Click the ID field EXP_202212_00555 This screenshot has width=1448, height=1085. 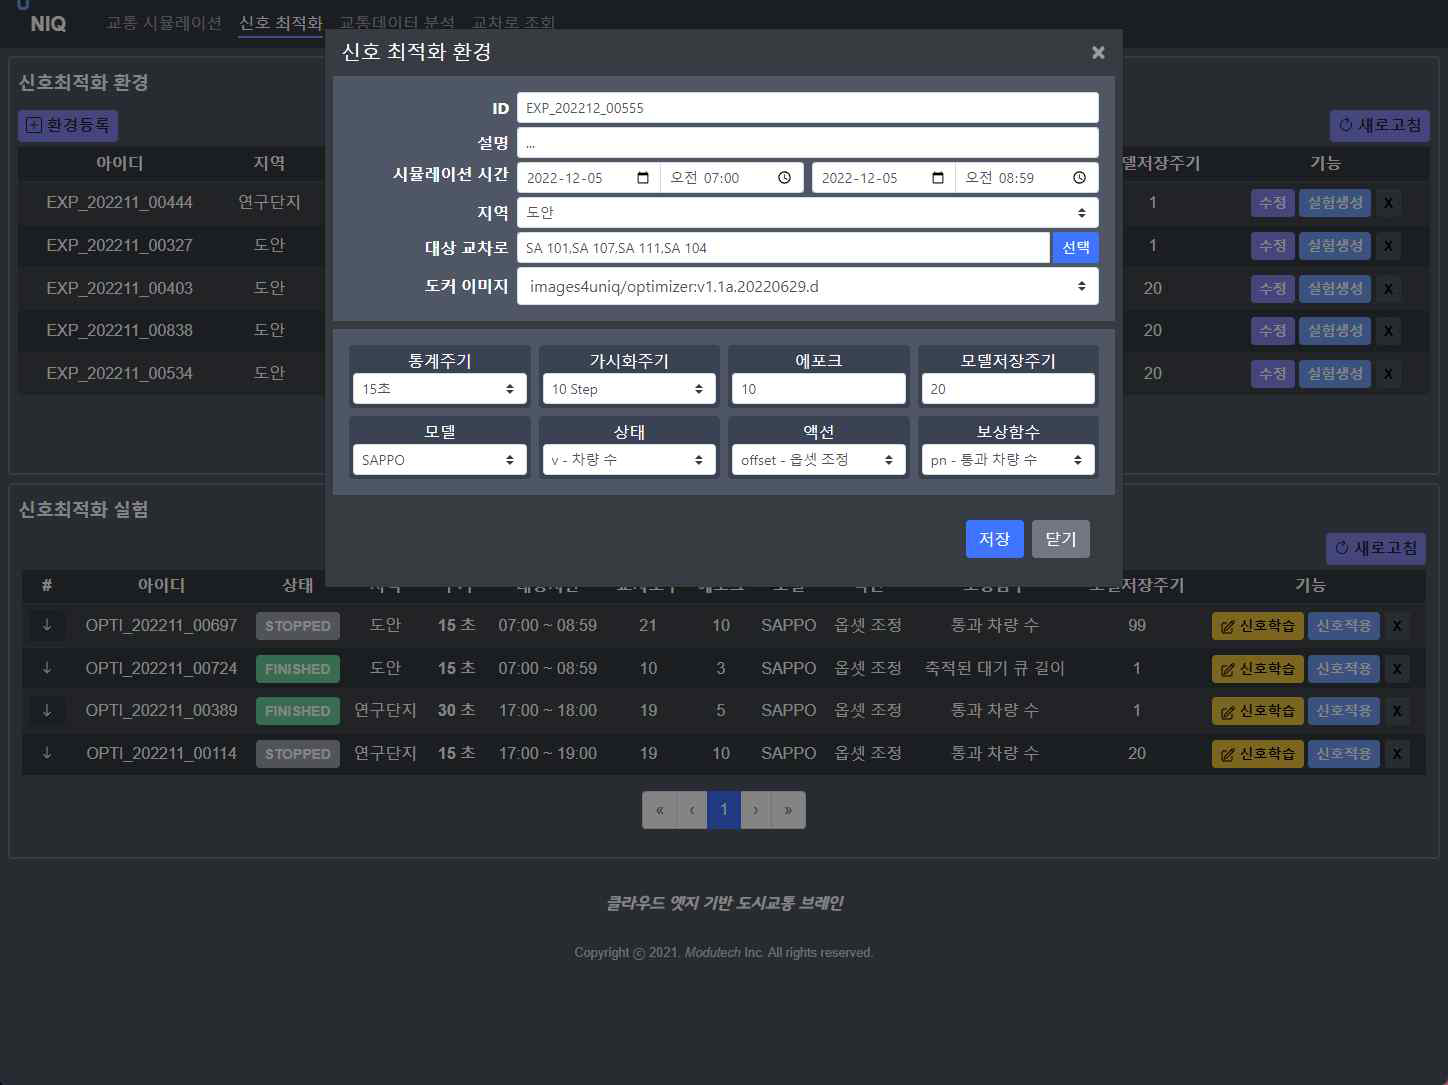click(x=807, y=108)
